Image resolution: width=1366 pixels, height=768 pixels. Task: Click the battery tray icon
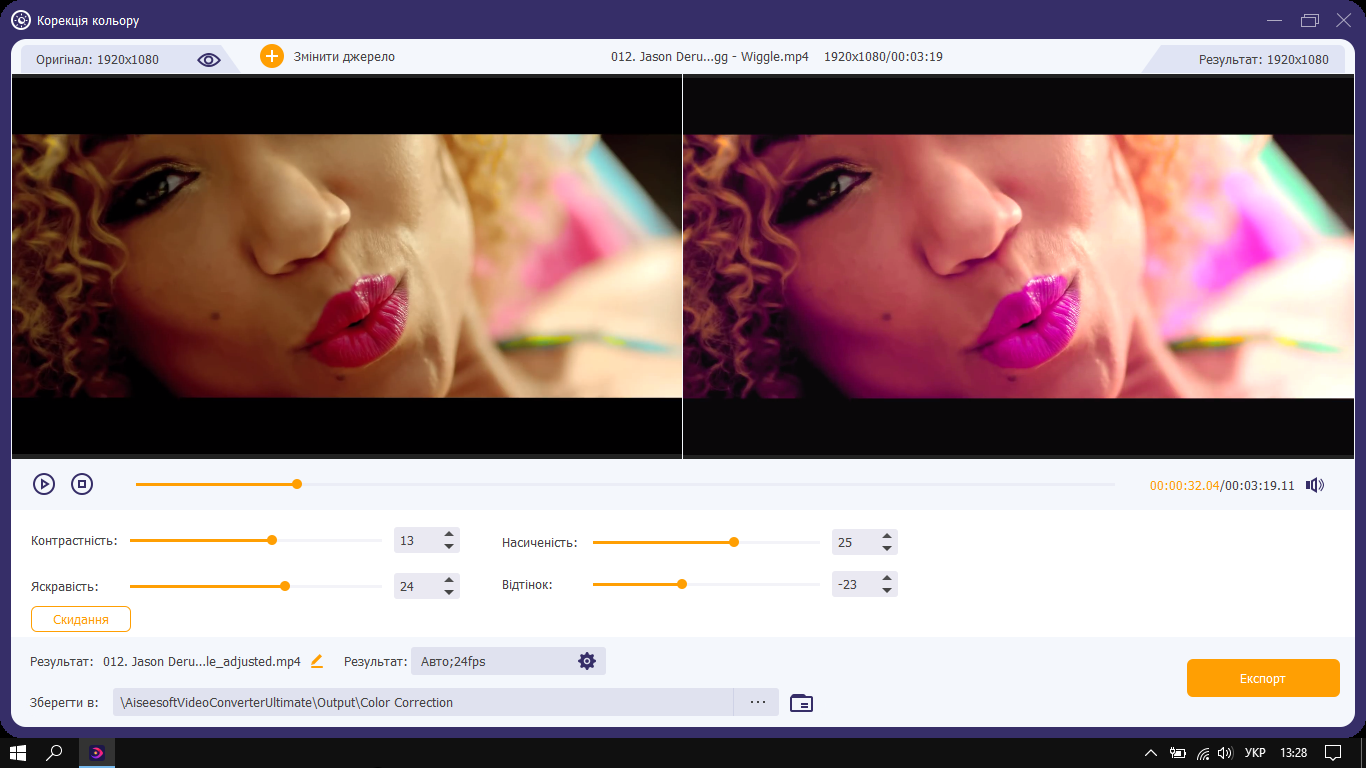pos(1178,753)
